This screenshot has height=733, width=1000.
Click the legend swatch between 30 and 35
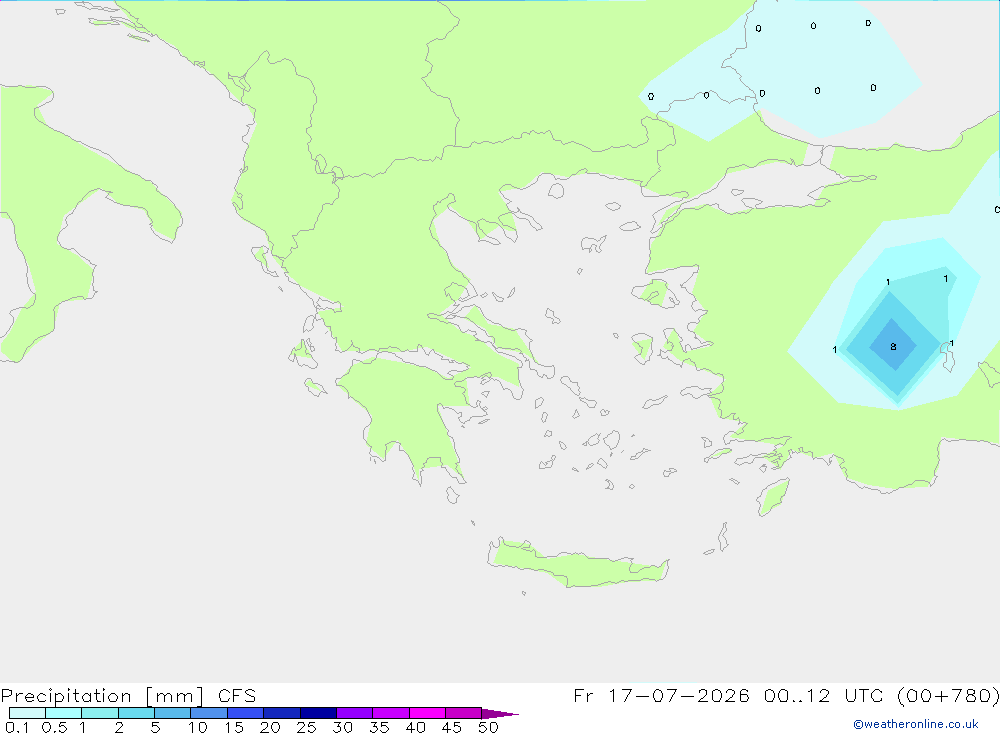[x=355, y=713]
